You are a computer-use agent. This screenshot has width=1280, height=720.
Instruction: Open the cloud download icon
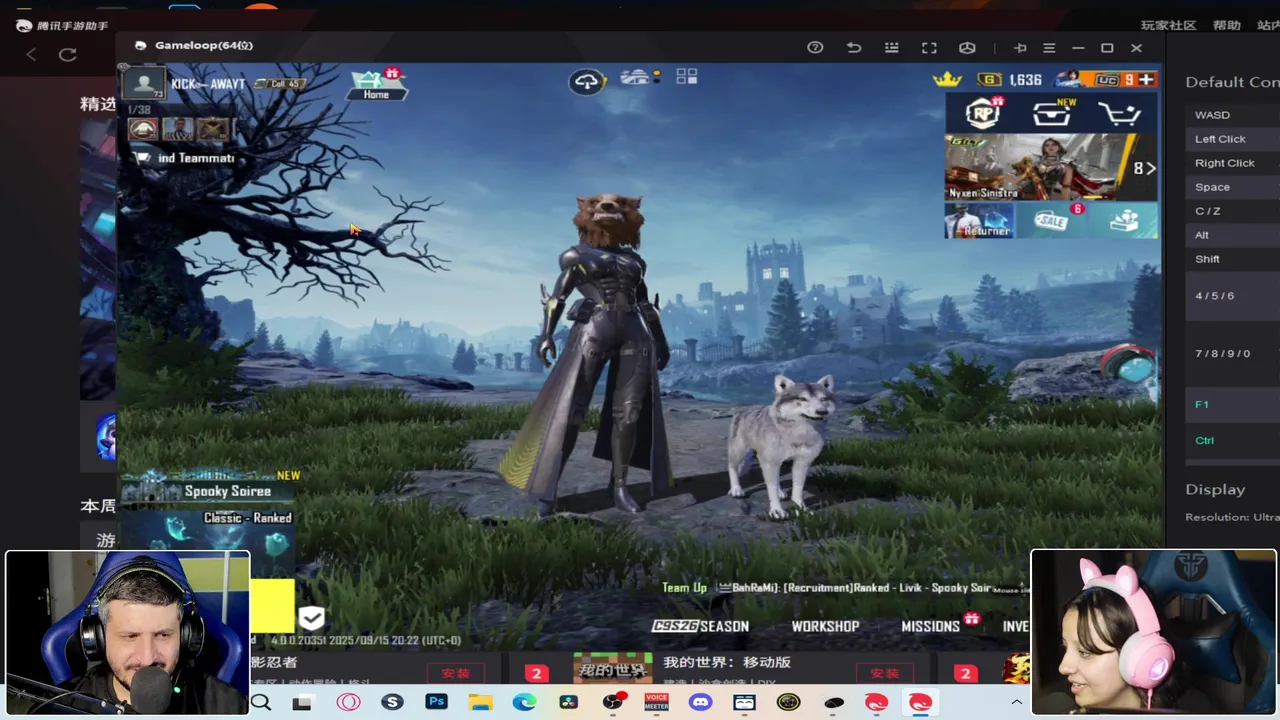(x=587, y=81)
